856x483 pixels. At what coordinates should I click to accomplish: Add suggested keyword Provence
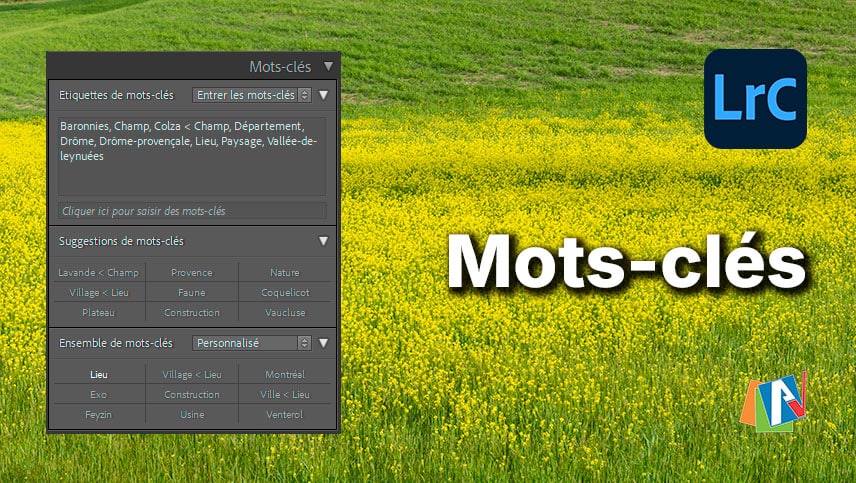(192, 272)
